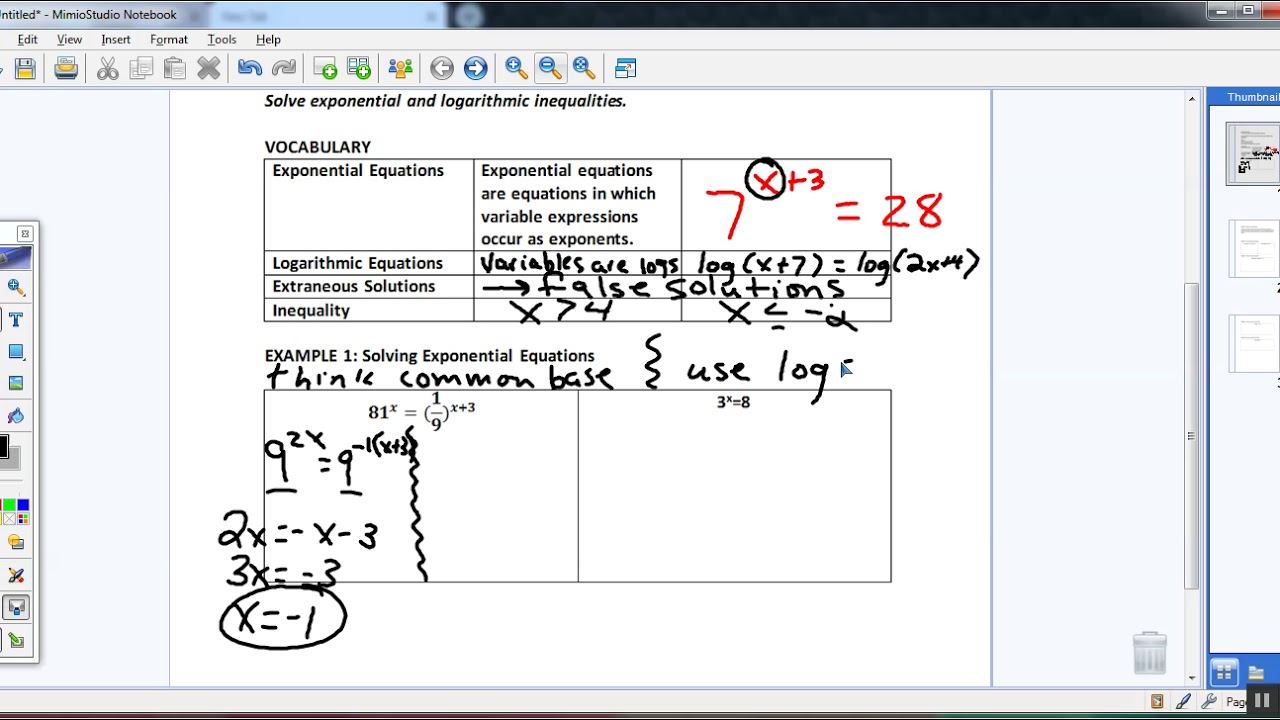The height and width of the screenshot is (720, 1280).
Task: Minimize the MimioStudio Notebook window
Action: pyautogui.click(x=1220, y=12)
